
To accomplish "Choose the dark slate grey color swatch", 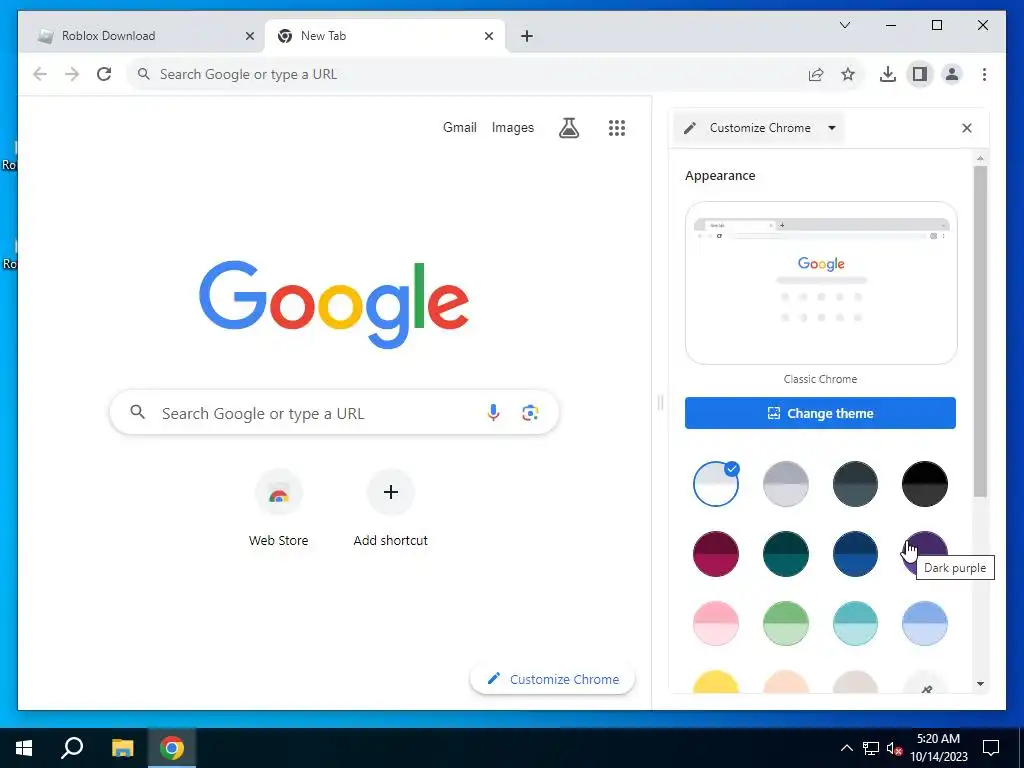I will point(855,484).
